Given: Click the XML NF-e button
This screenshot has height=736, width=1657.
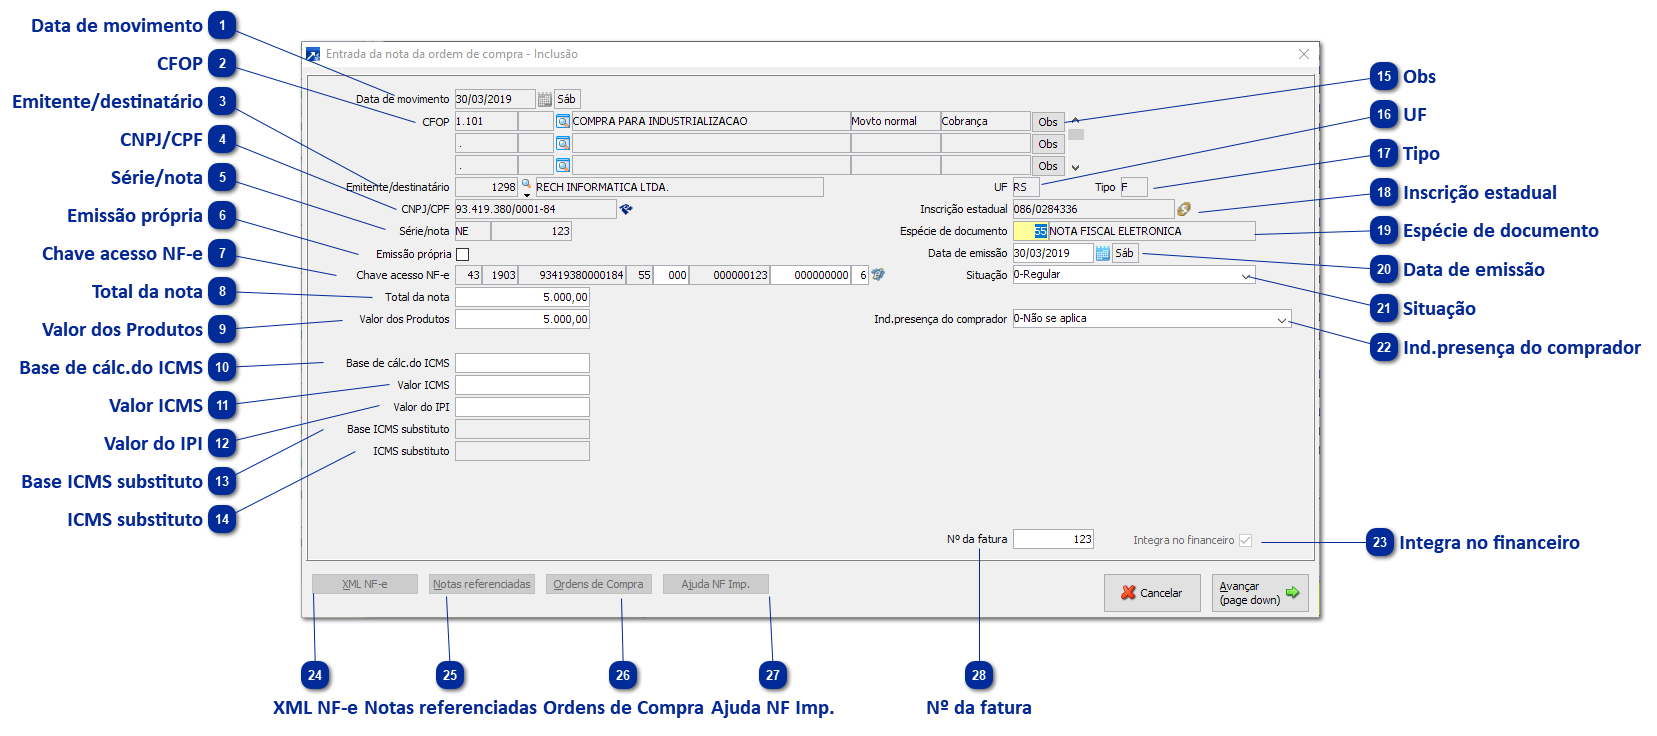Looking at the screenshot, I should [365, 584].
